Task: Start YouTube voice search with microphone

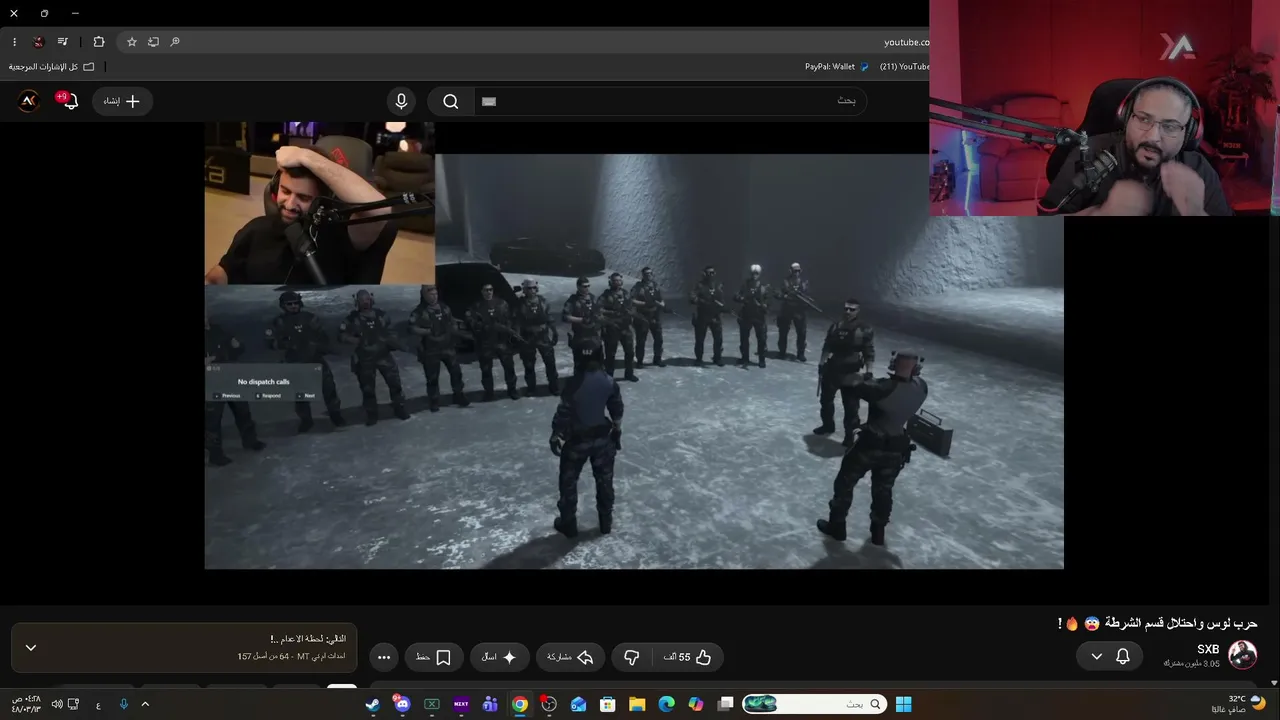Action: (x=401, y=101)
